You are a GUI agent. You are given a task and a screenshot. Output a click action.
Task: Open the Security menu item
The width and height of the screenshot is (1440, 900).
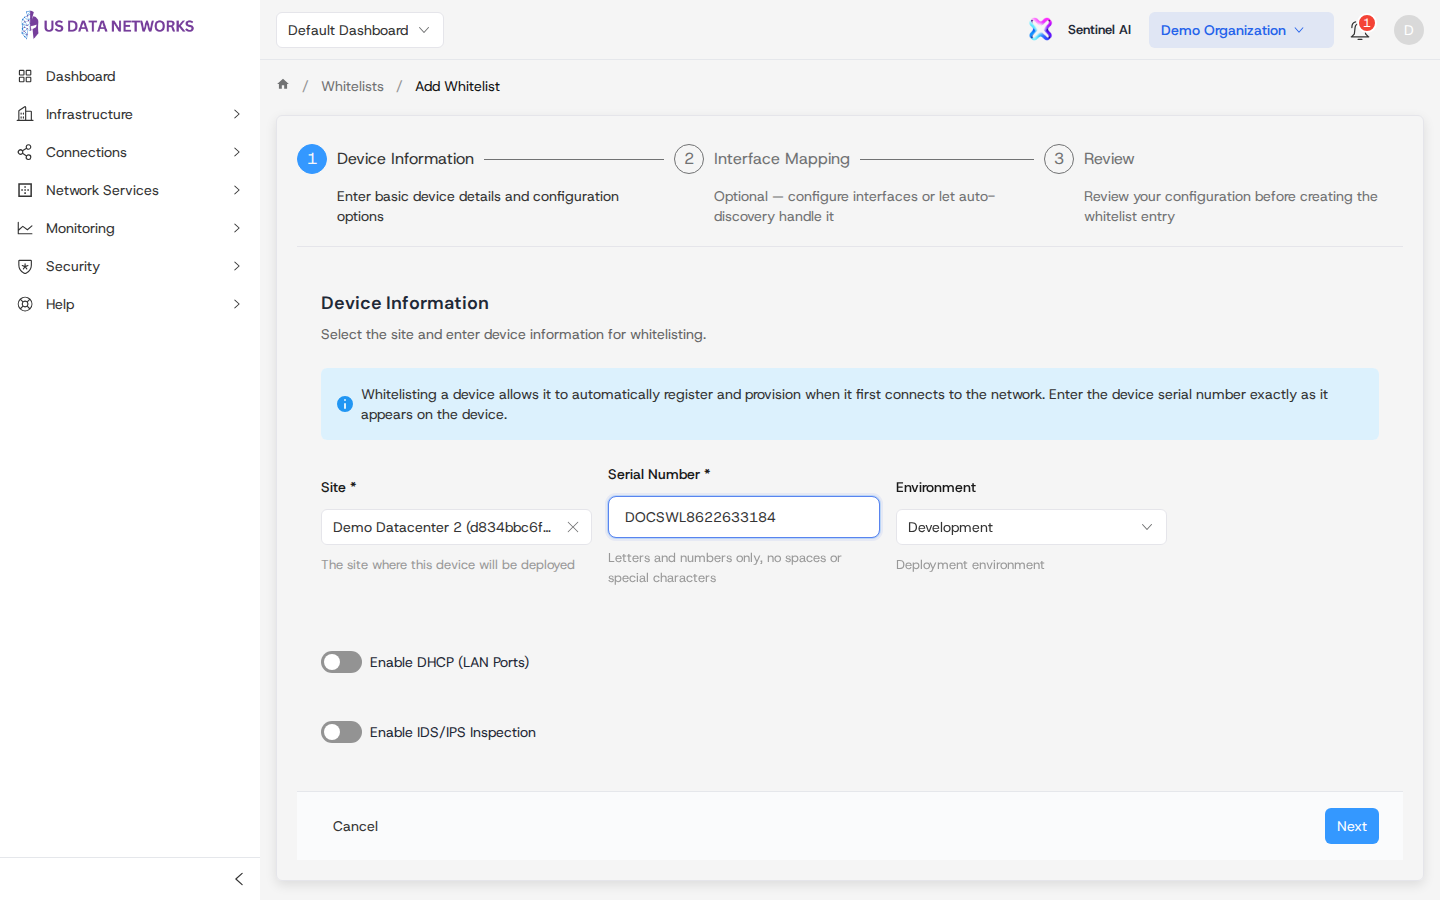130,266
